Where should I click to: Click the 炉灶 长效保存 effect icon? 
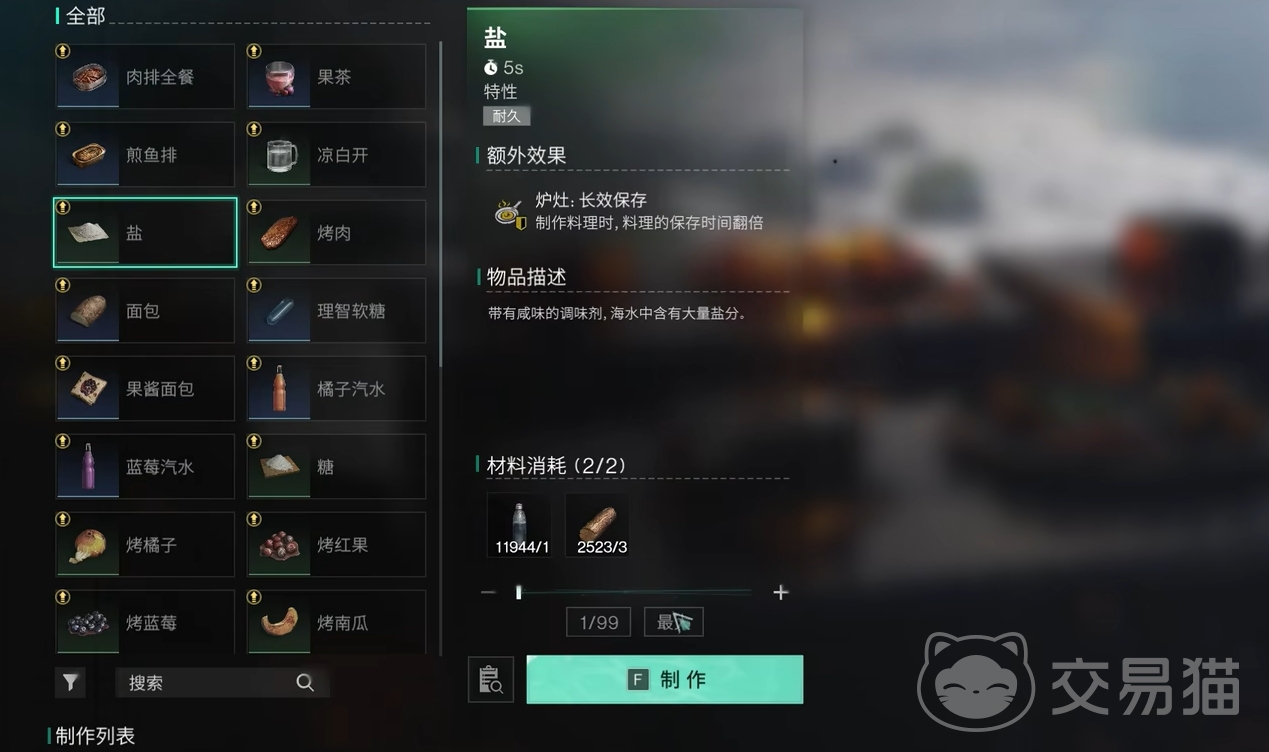[510, 213]
